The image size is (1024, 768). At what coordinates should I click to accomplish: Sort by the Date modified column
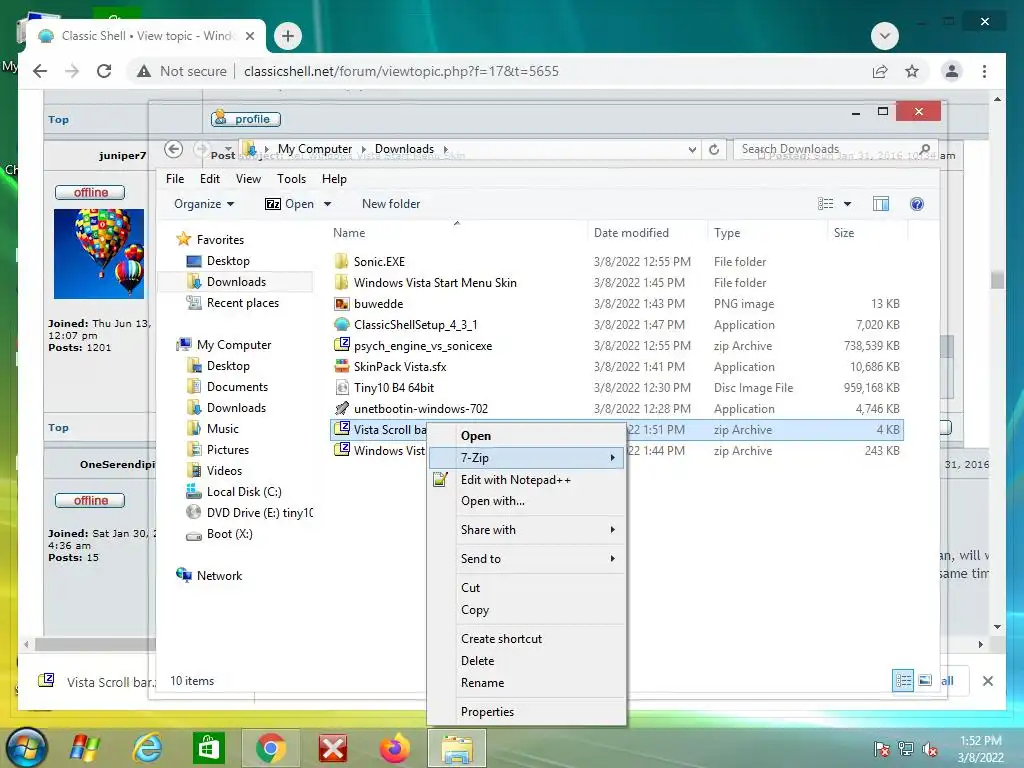tap(647, 232)
